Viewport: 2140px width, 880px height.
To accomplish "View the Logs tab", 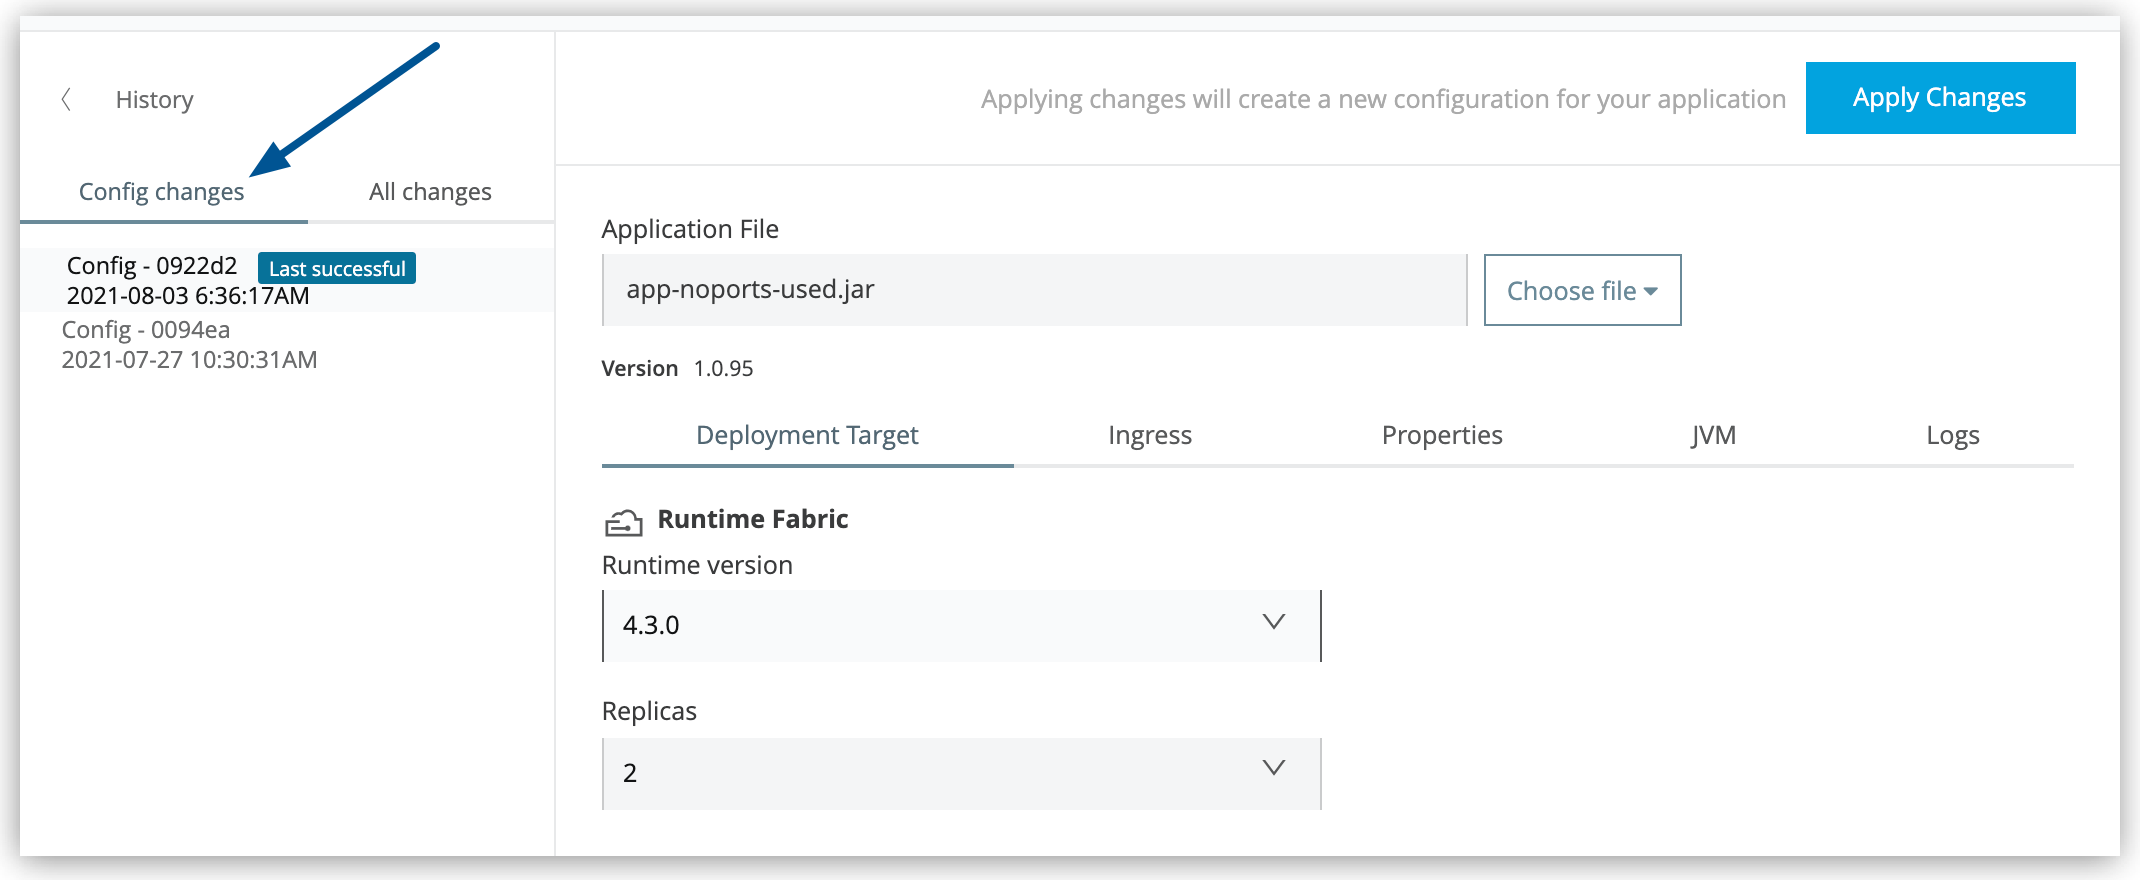I will click(1953, 436).
